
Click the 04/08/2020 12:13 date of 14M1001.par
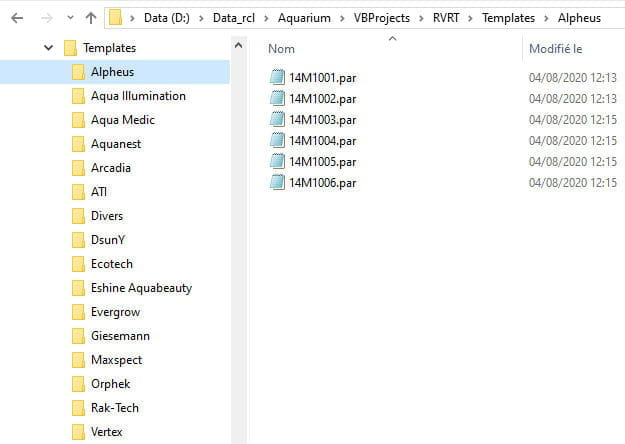(572, 78)
